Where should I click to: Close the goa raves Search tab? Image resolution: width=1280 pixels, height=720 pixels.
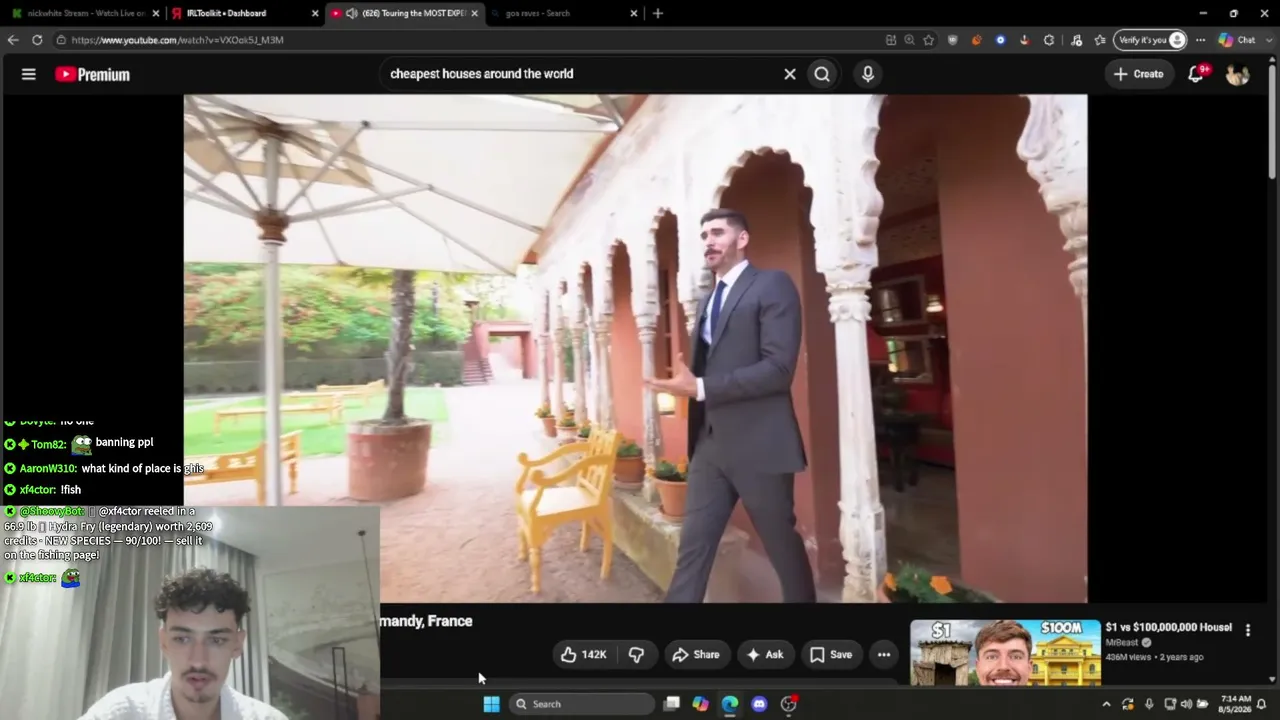point(634,13)
